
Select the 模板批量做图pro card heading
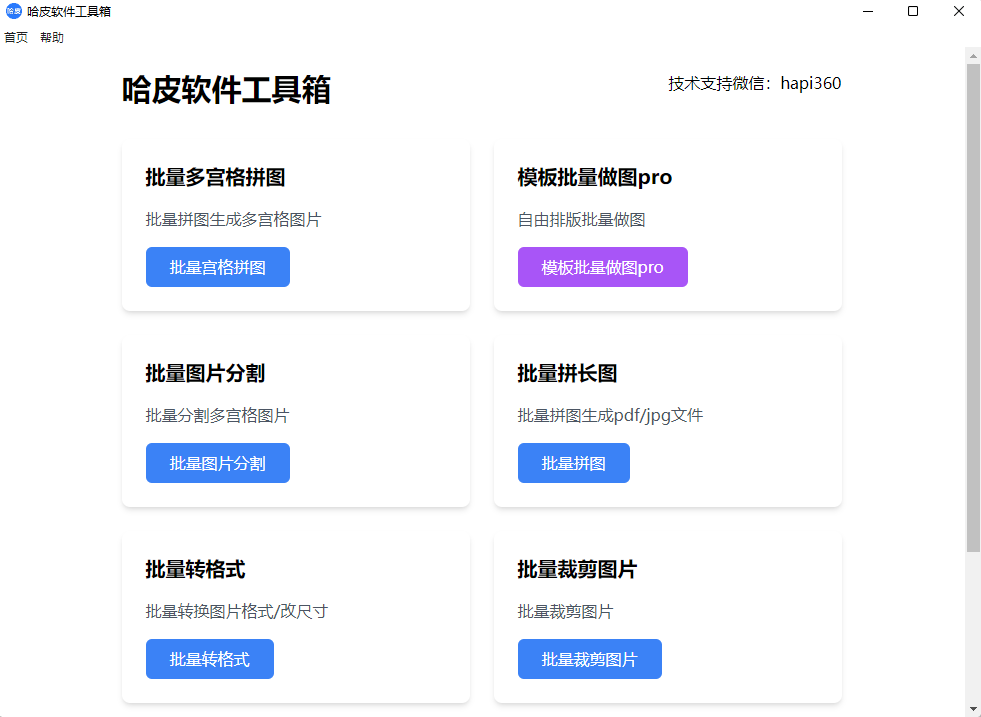[594, 177]
